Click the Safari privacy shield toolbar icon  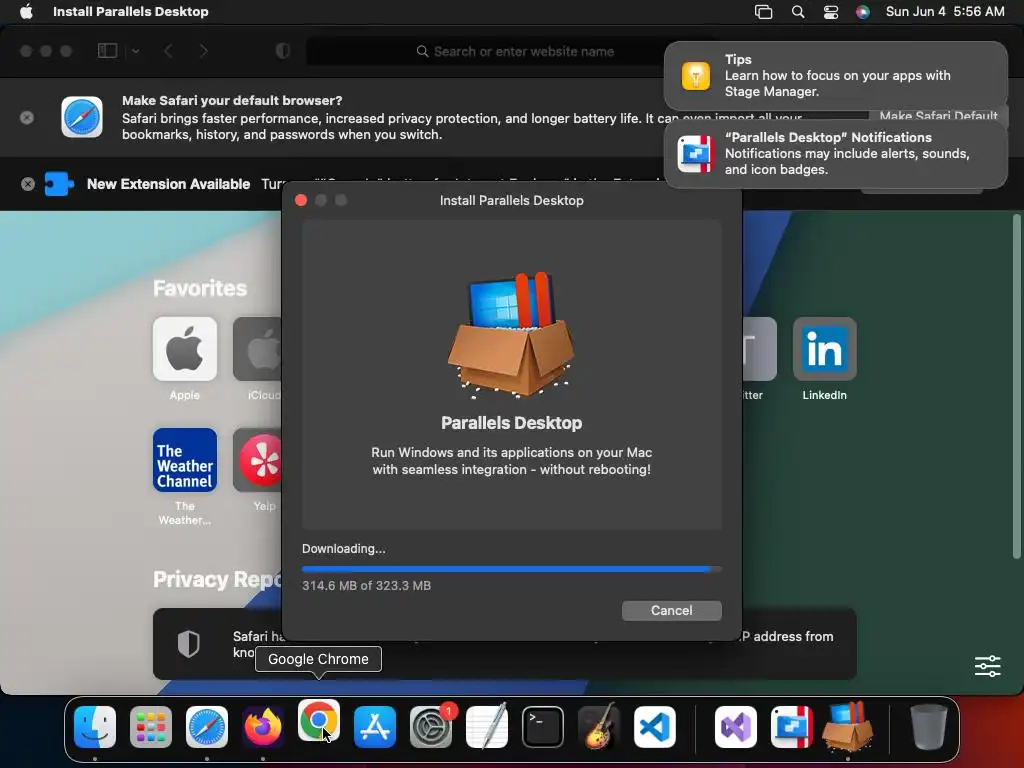click(283, 51)
